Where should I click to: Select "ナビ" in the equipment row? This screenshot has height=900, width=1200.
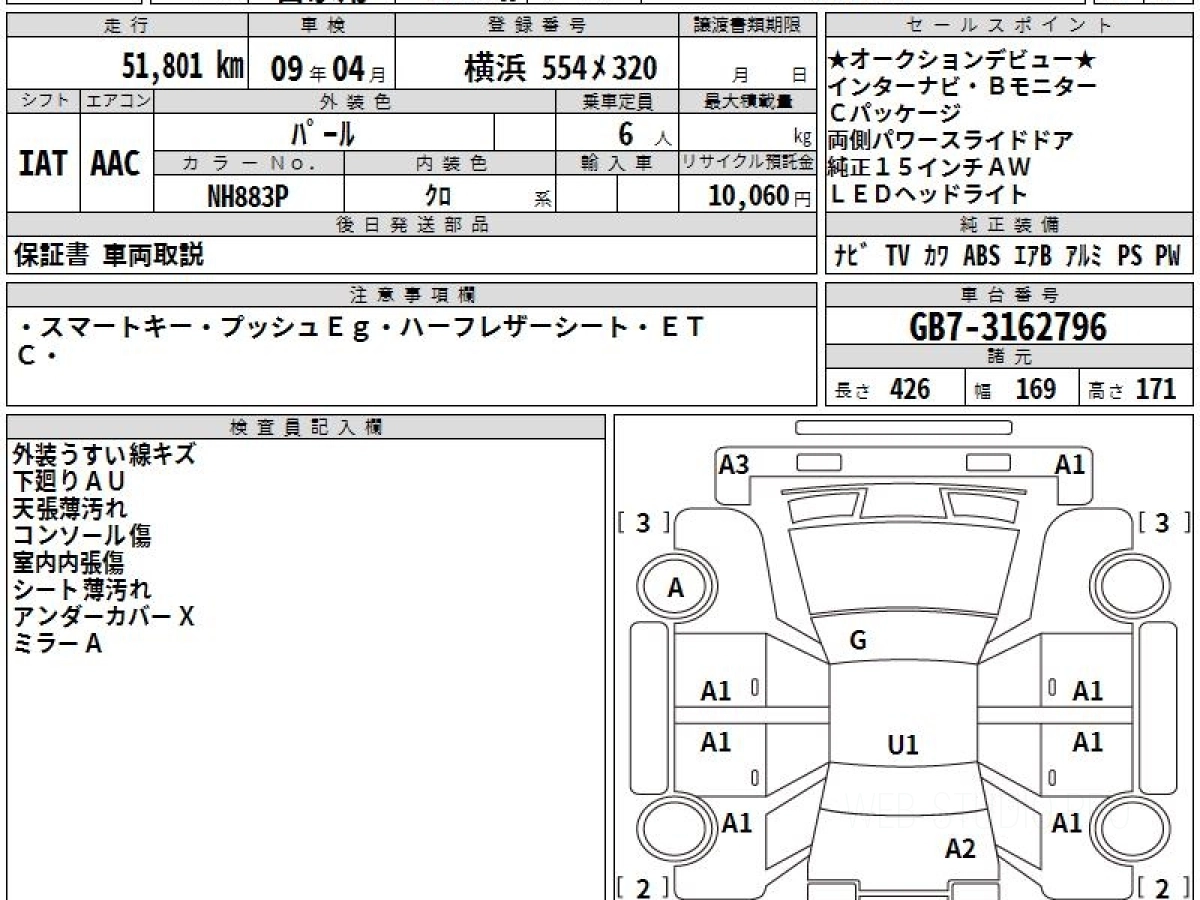pos(850,256)
